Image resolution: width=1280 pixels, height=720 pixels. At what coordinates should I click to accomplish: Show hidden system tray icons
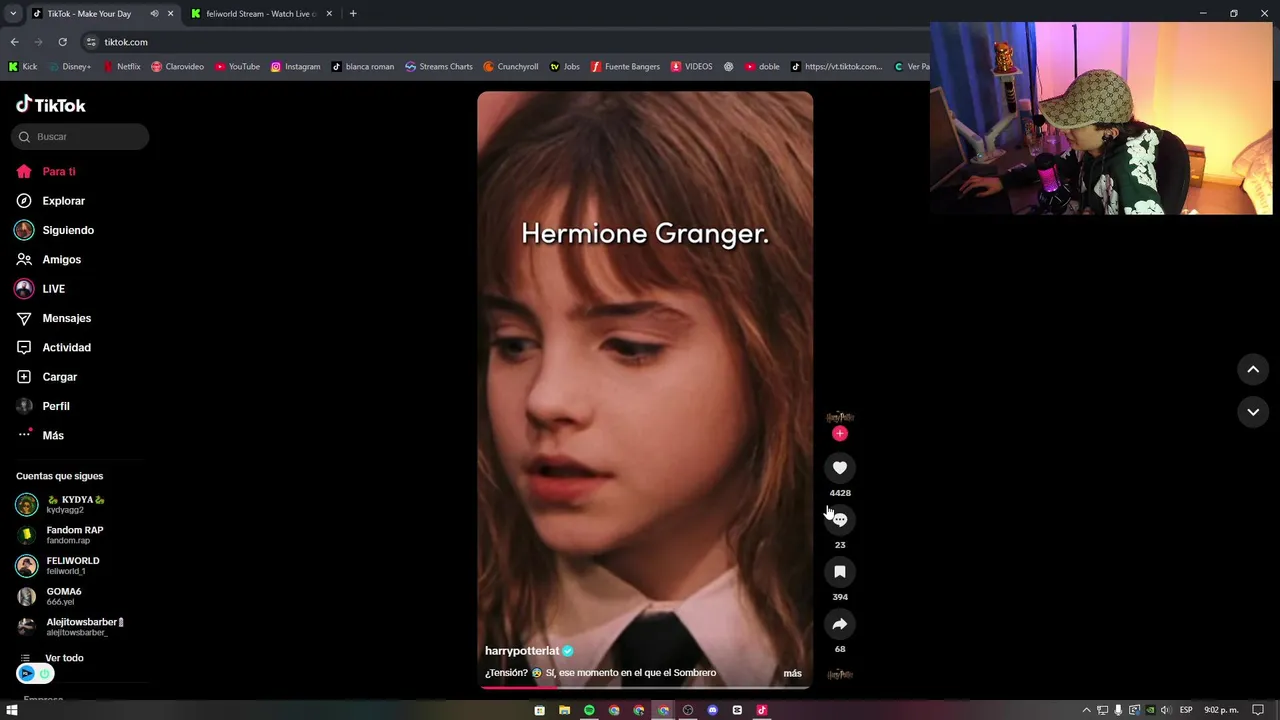pos(1086,710)
